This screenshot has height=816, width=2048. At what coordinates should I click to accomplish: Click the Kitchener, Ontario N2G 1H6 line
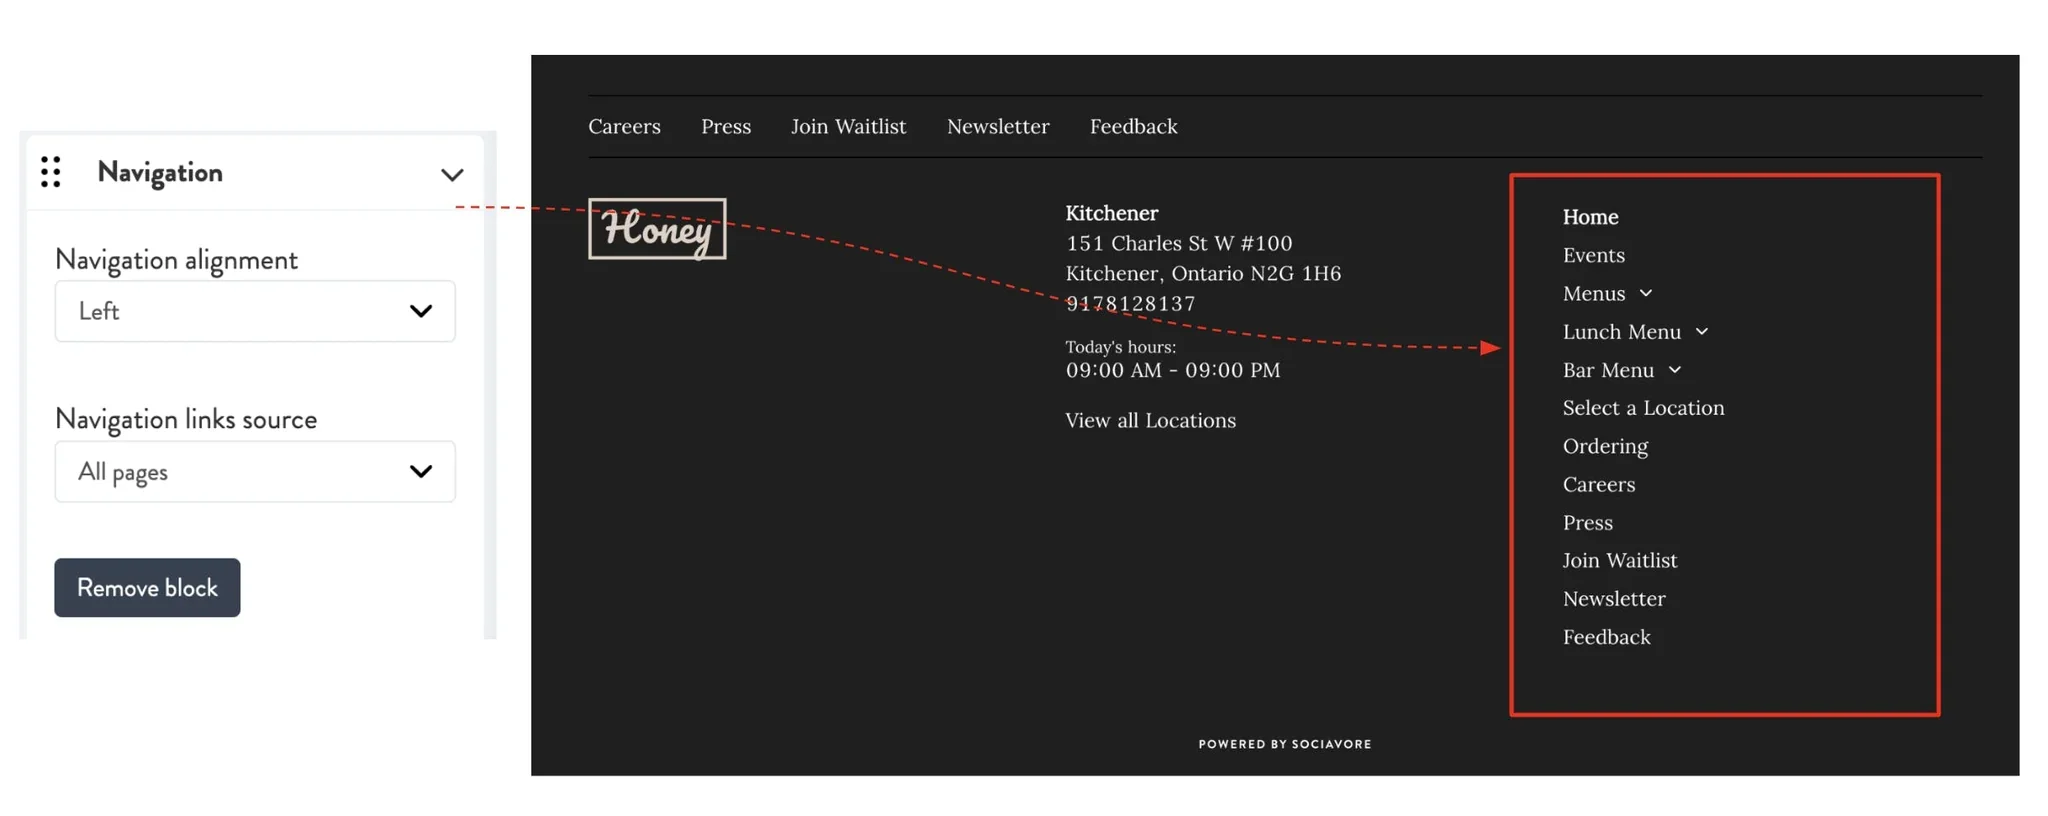[1203, 273]
